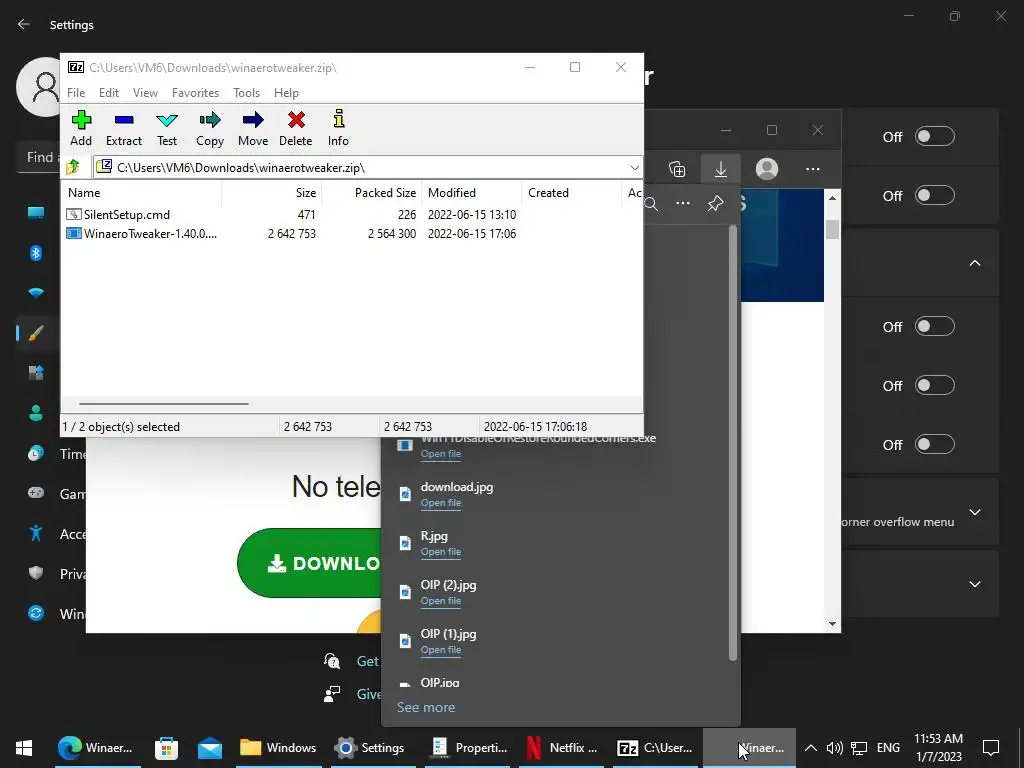
Task: Toggle the fourth Off switch in Settings
Action: pos(935,385)
